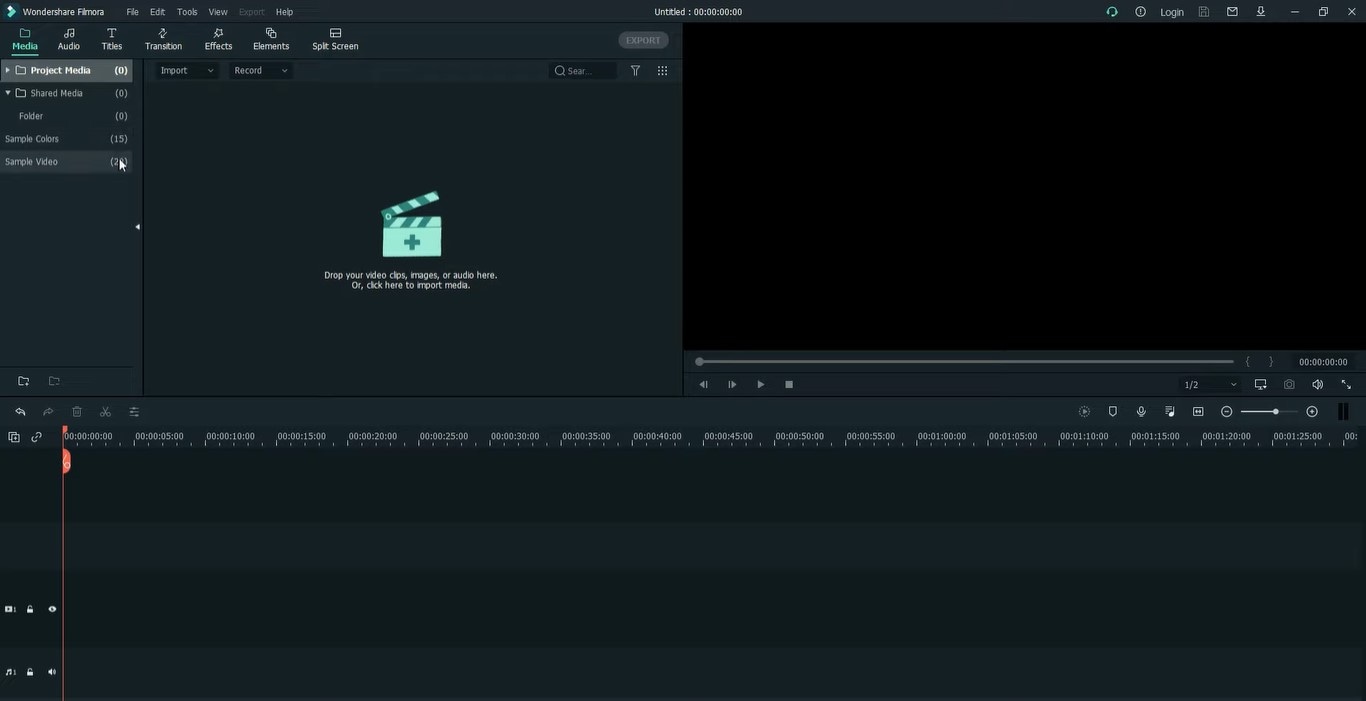This screenshot has width=1366, height=701.
Task: Open the edit adjustment sliders icon
Action: coord(134,412)
